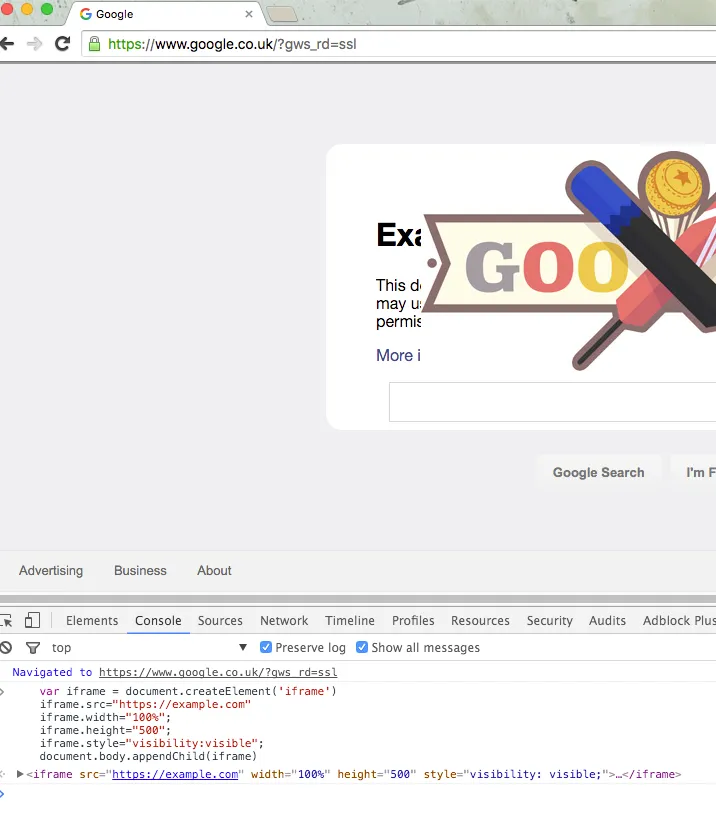
Task: Minimize window with the yellow button
Action: [27, 9]
